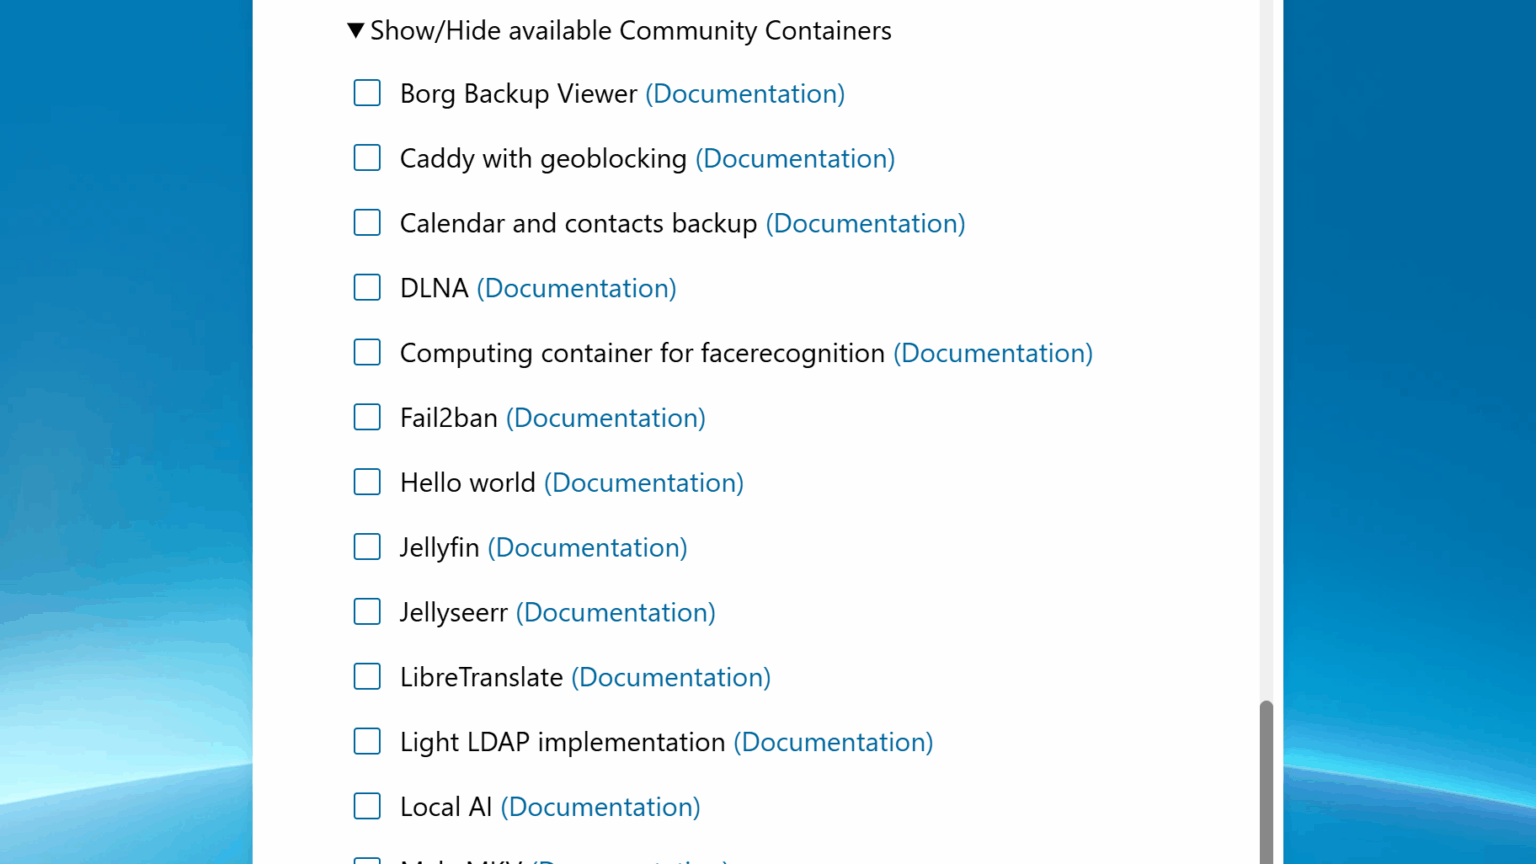Check Computing container for facerecognition

point(367,352)
